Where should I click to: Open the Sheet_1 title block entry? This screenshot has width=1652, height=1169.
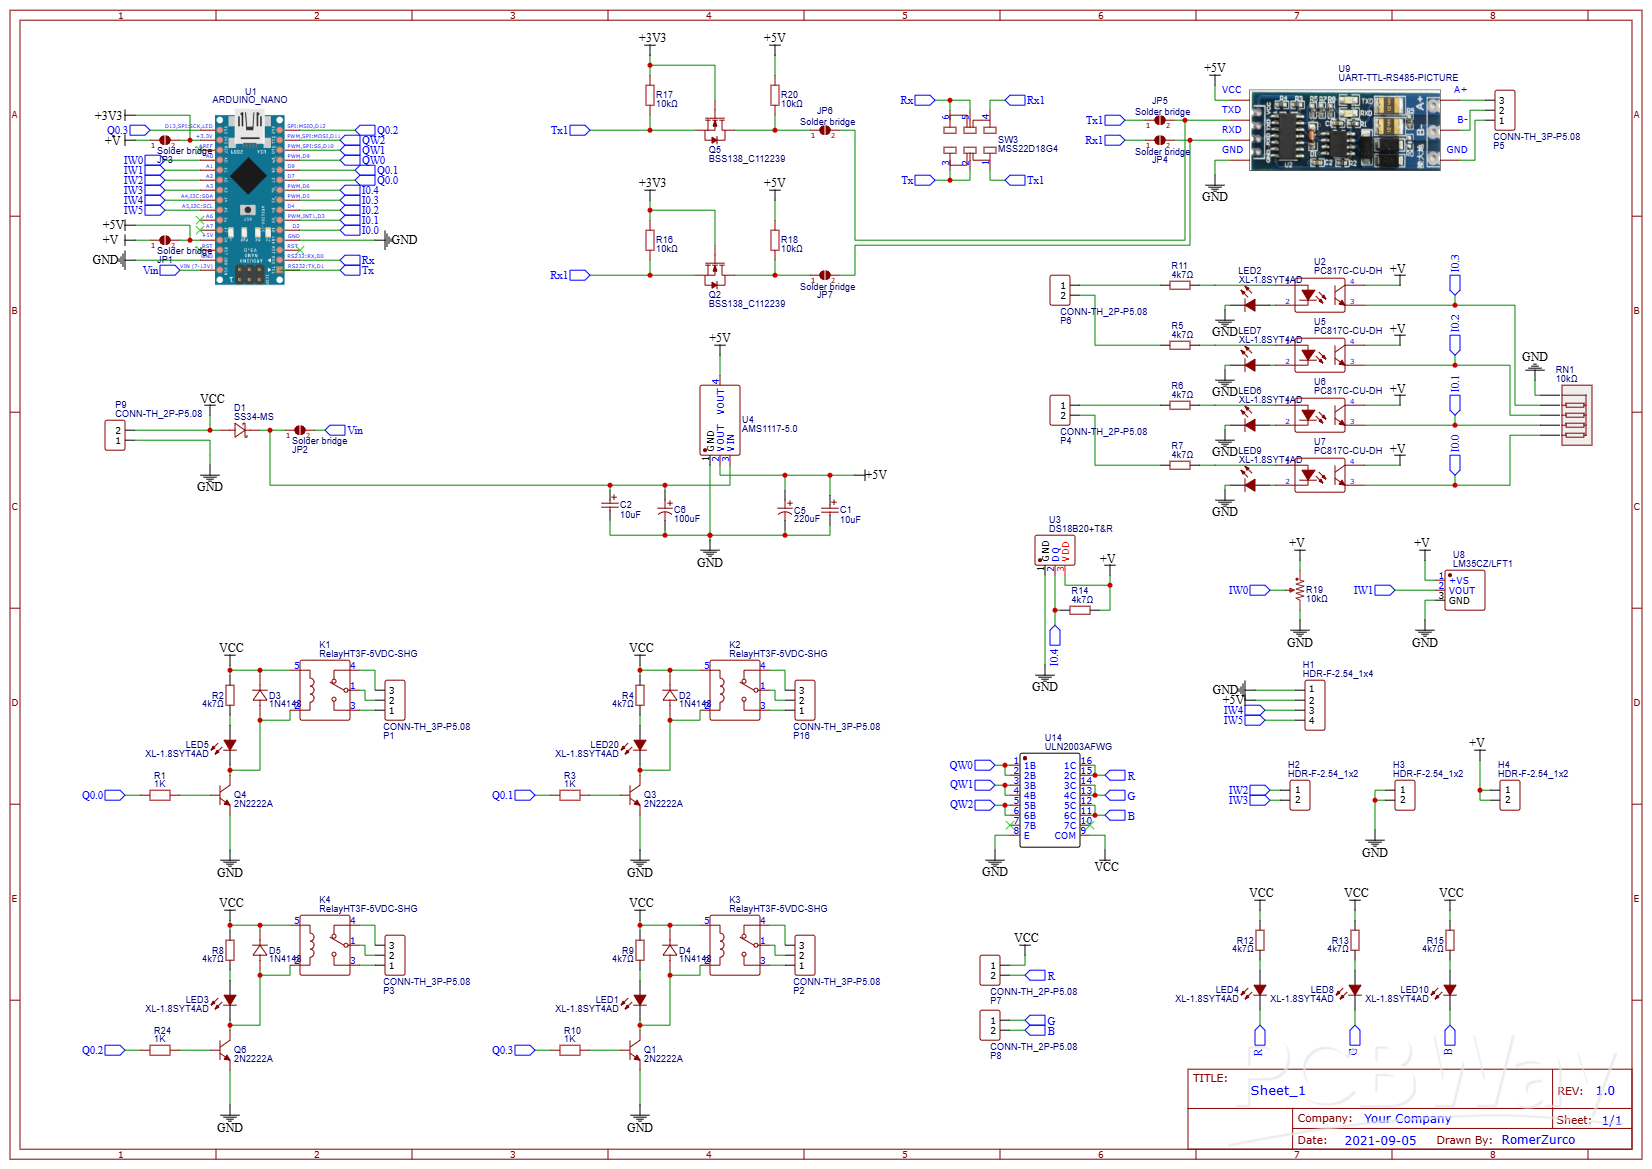coord(1278,1090)
